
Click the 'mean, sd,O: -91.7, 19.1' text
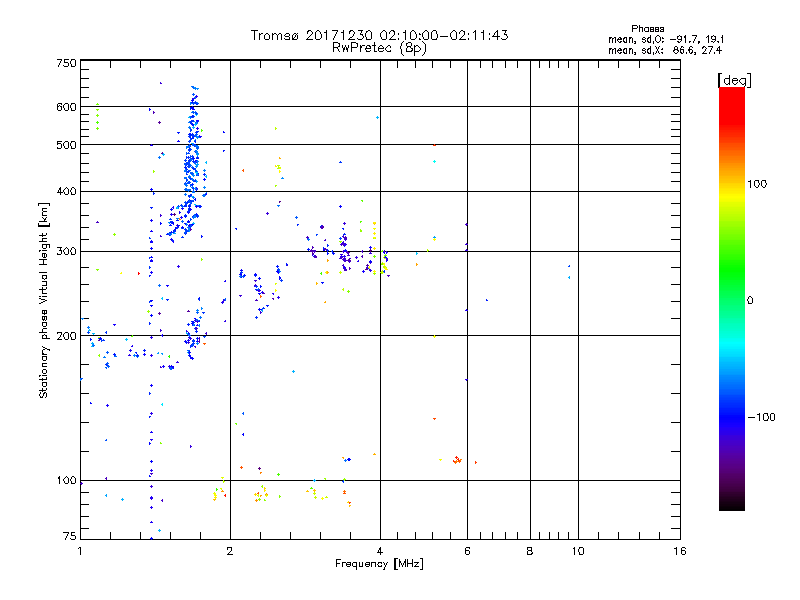tap(666, 39)
